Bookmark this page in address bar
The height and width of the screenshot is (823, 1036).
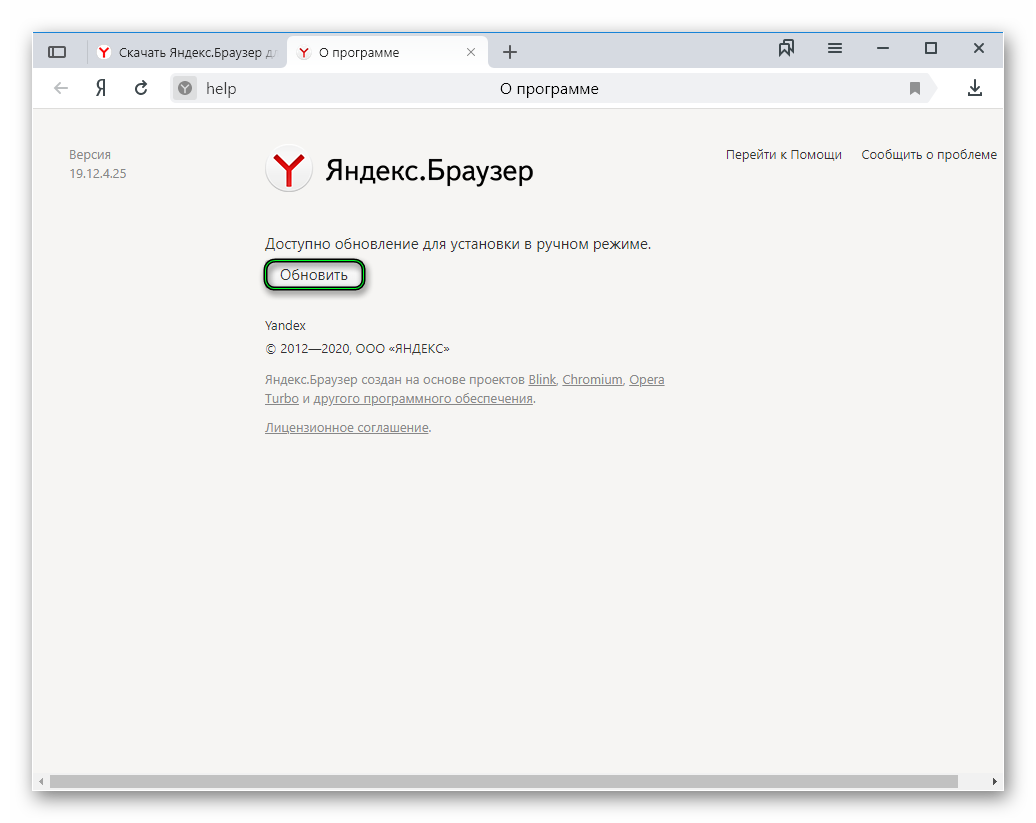coord(914,89)
